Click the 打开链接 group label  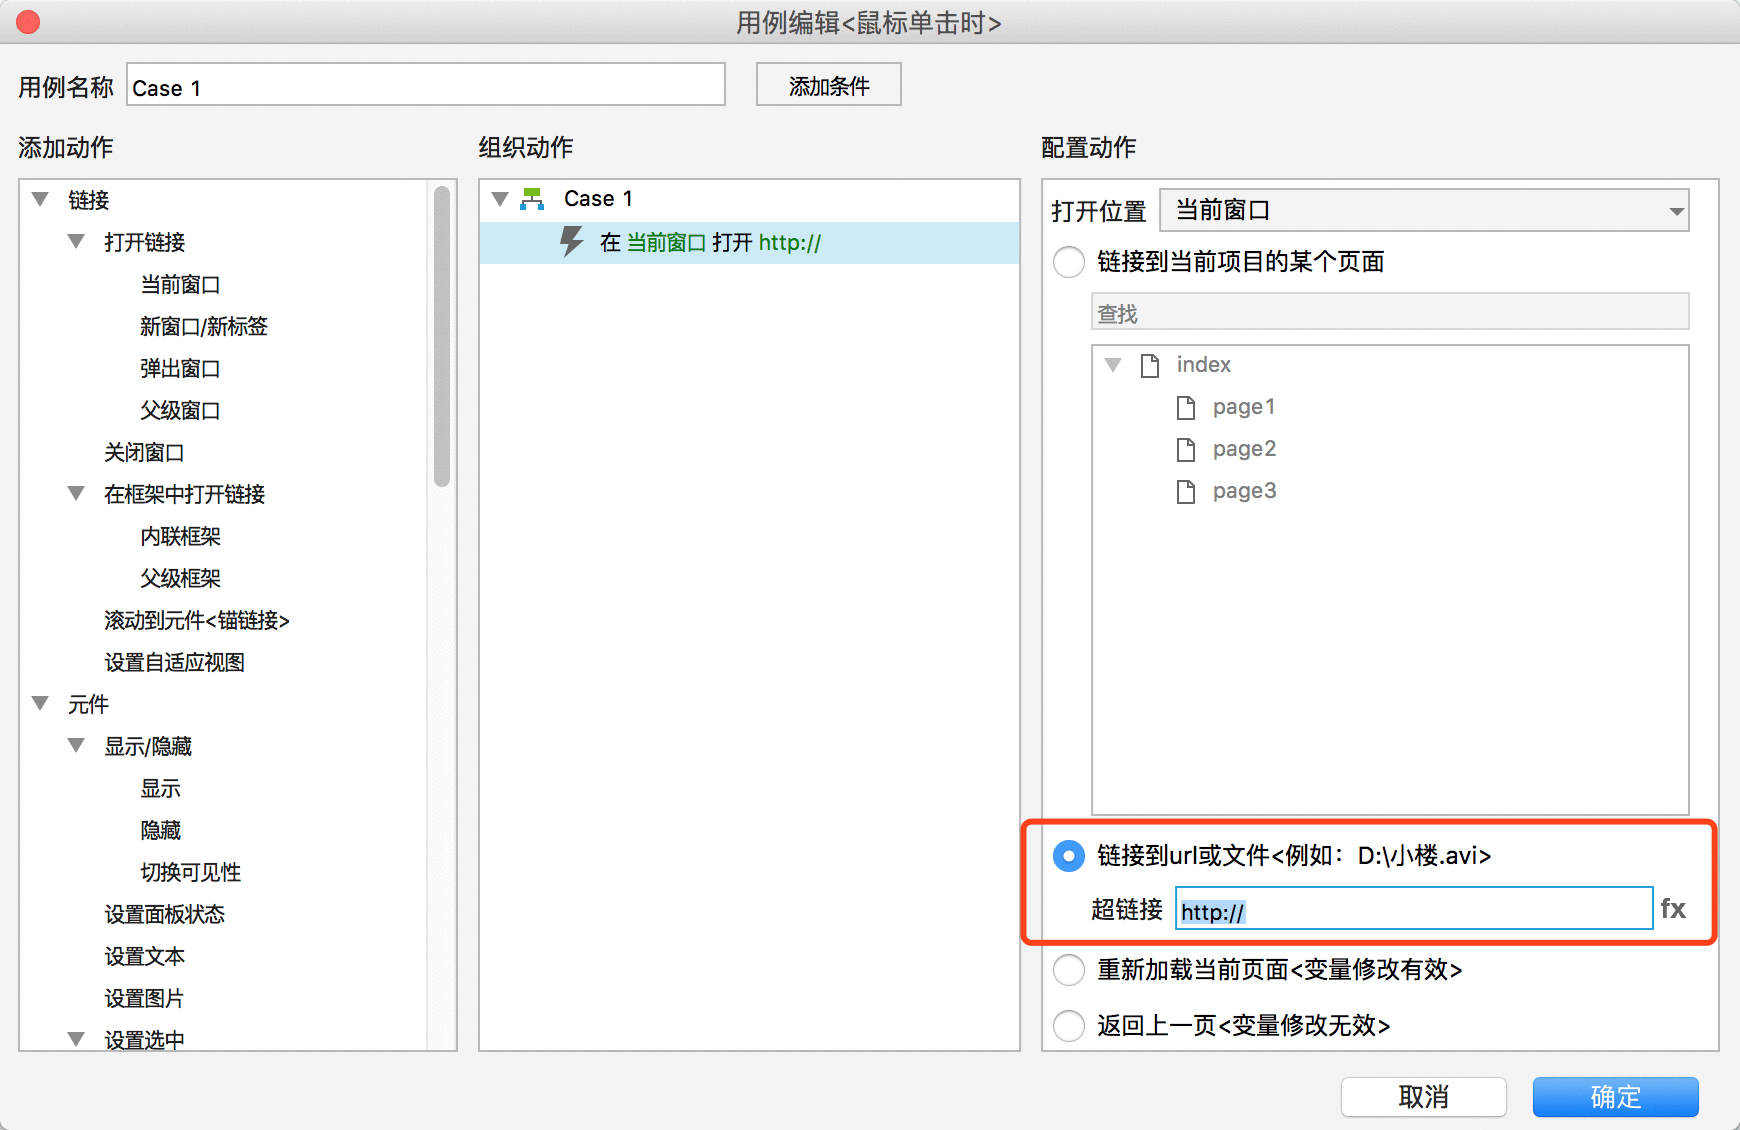coord(145,242)
